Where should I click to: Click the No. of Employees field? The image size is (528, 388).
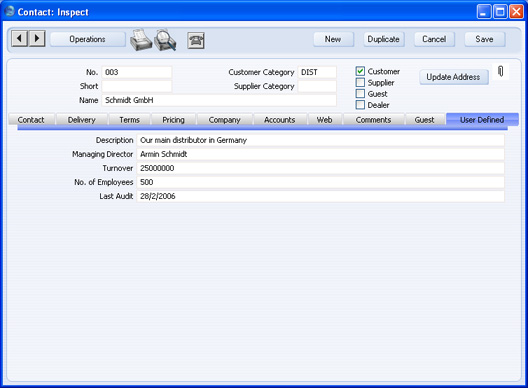(x=320, y=182)
